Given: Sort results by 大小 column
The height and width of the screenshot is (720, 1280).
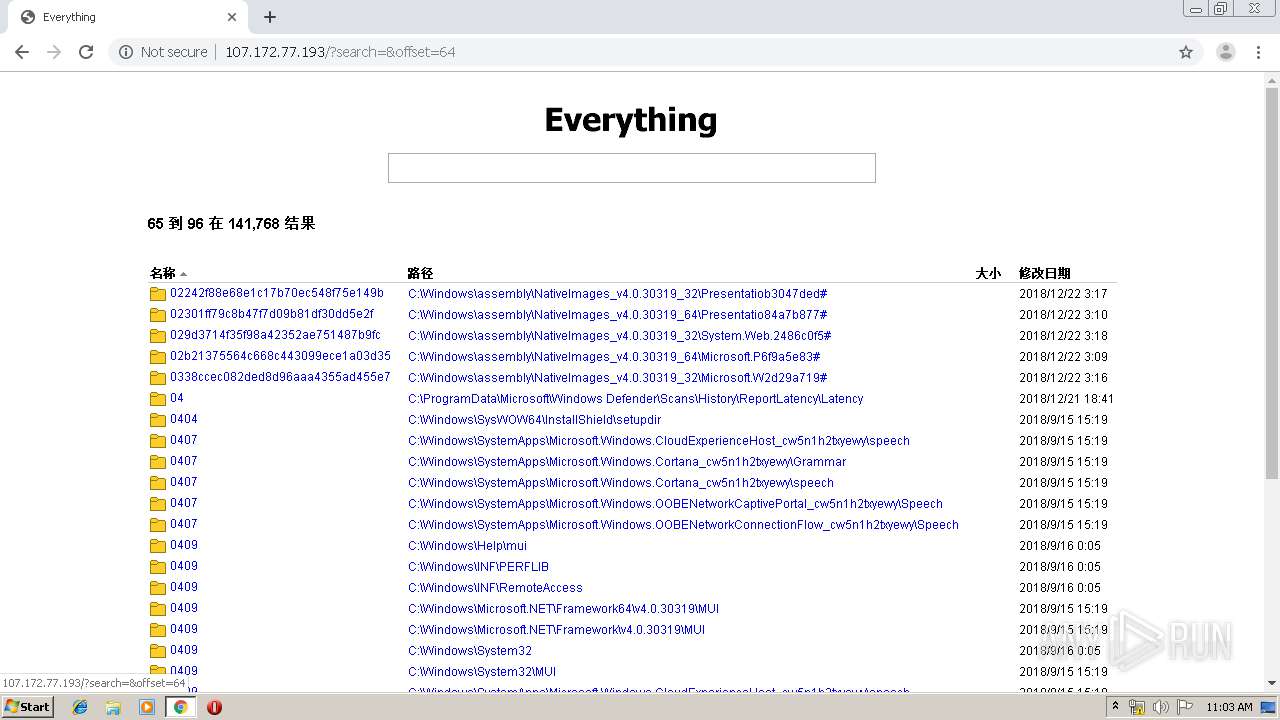Looking at the screenshot, I should coord(988,273).
